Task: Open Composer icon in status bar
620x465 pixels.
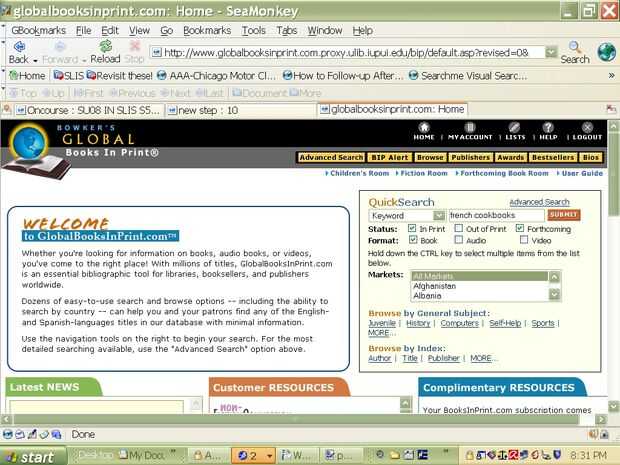Action: click(32, 434)
